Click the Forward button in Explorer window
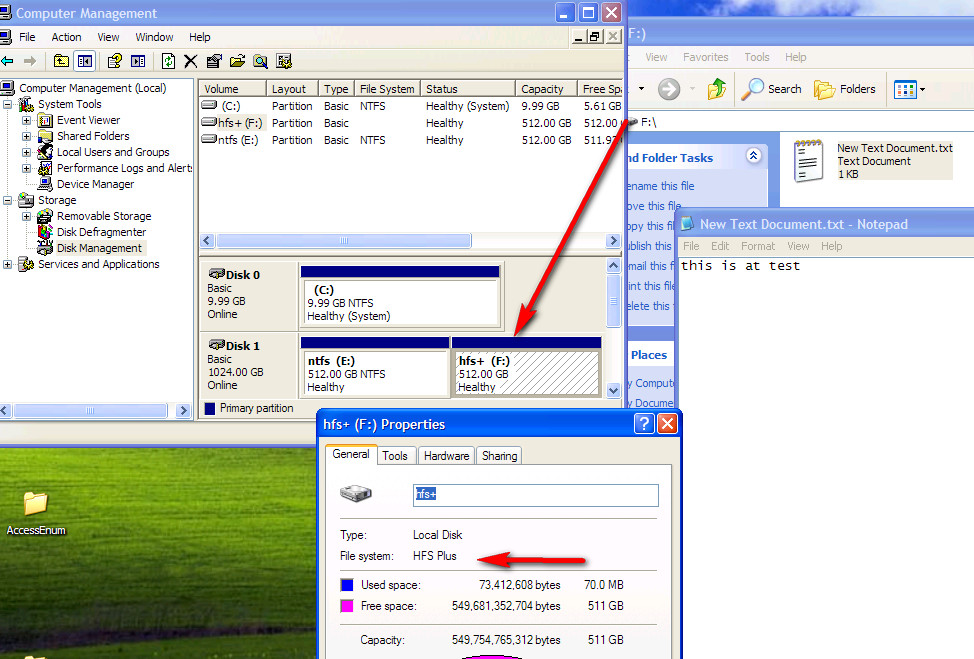Screen dimensions: 974x659 [669, 89]
